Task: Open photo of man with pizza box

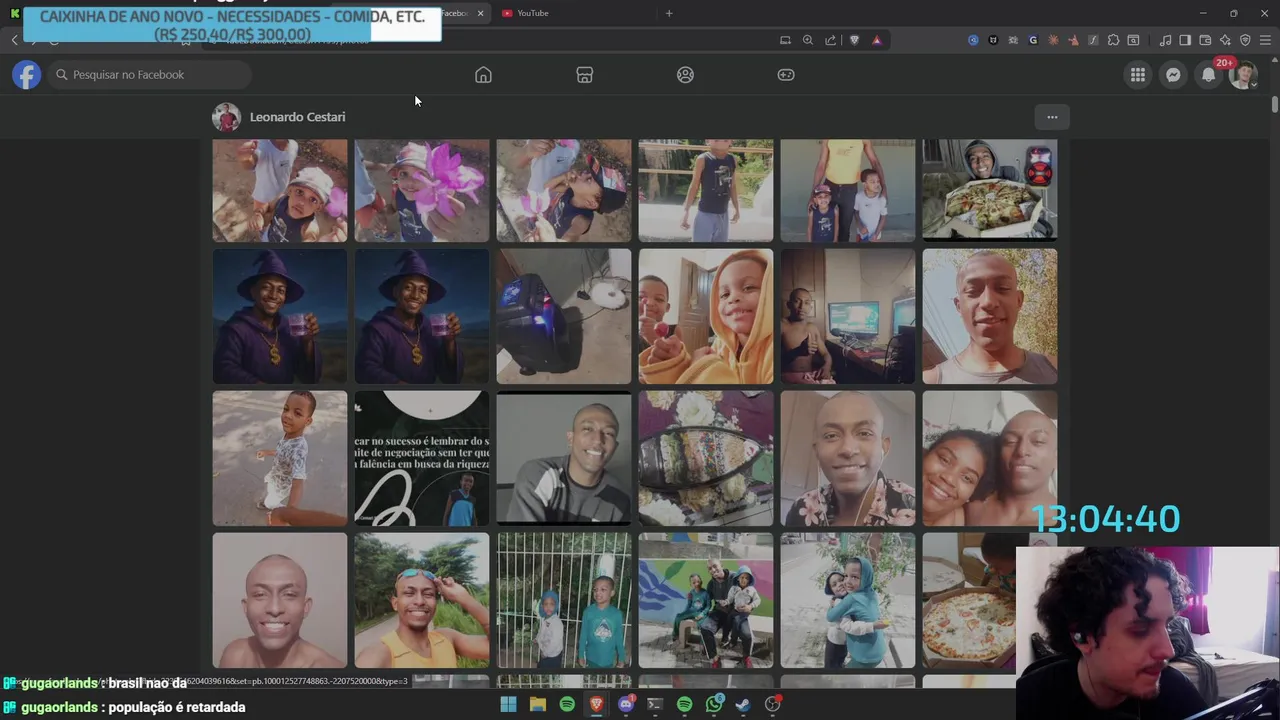Action: [990, 190]
